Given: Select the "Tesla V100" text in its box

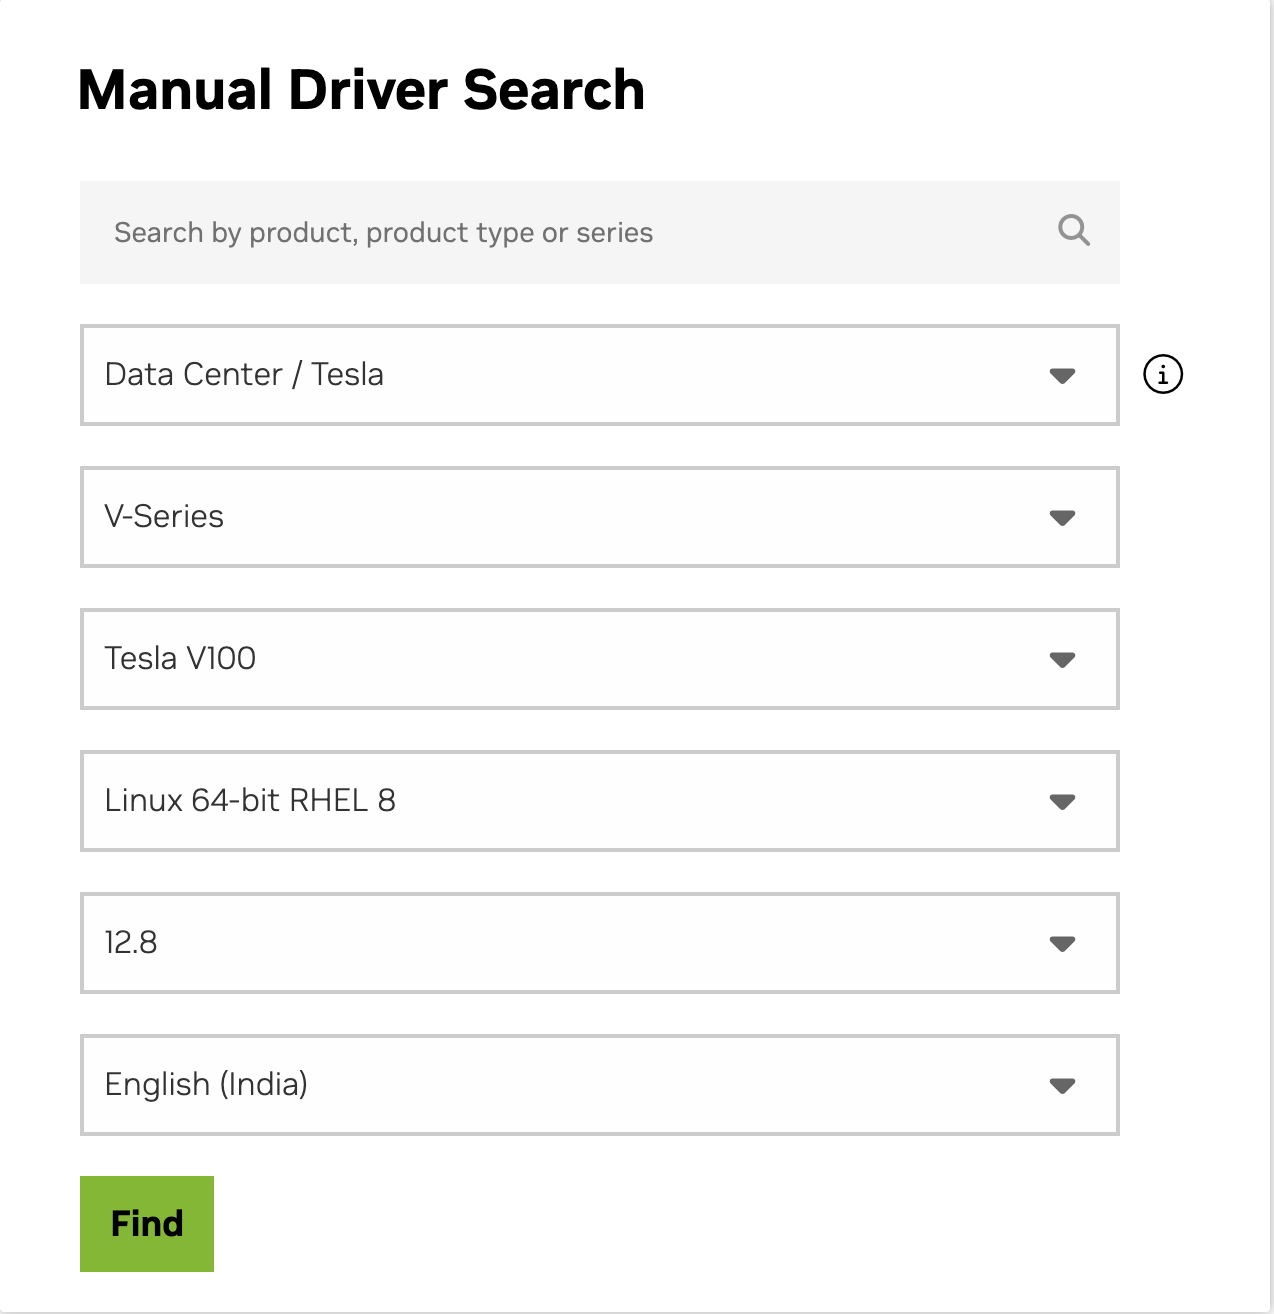Looking at the screenshot, I should (180, 659).
